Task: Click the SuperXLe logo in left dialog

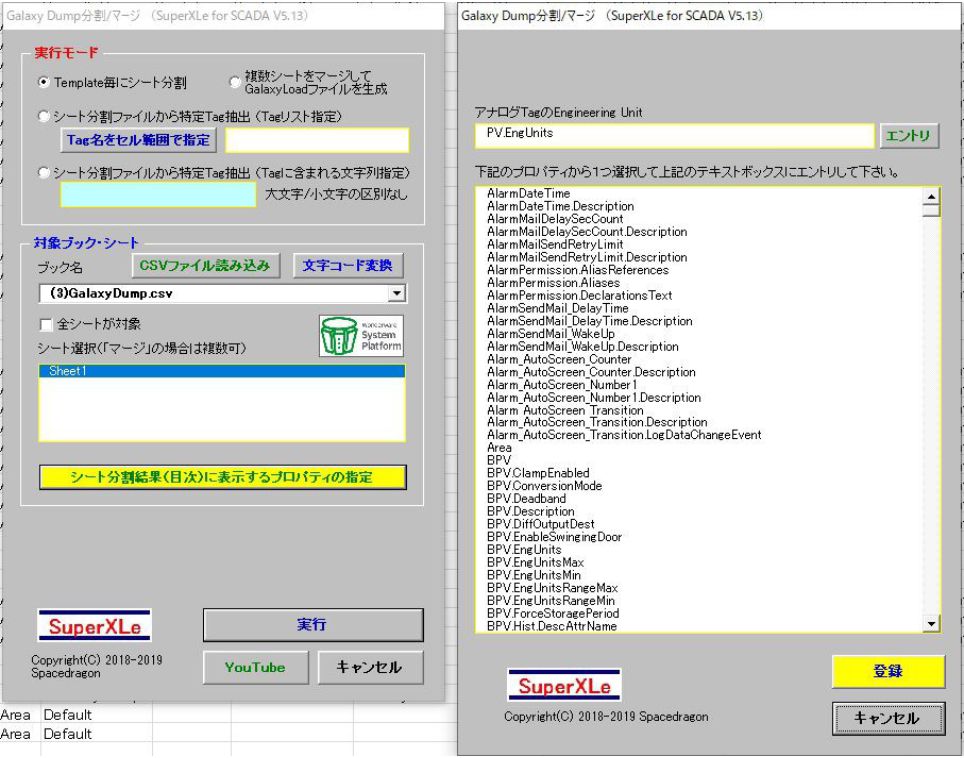Action: 94,626
